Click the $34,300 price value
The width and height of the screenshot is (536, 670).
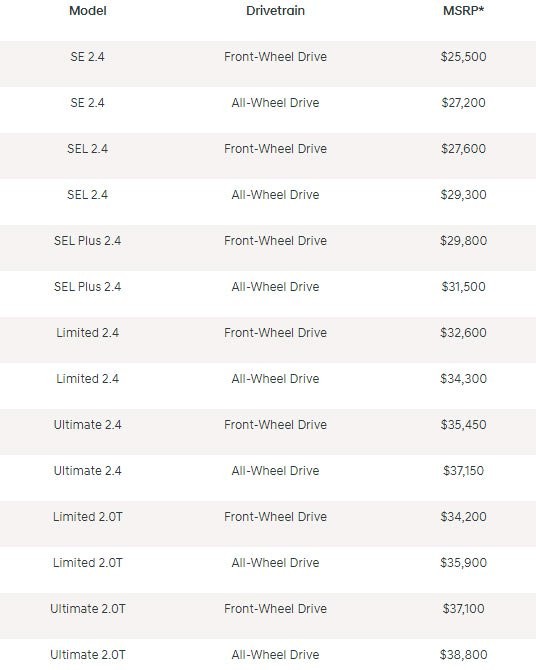[463, 379]
